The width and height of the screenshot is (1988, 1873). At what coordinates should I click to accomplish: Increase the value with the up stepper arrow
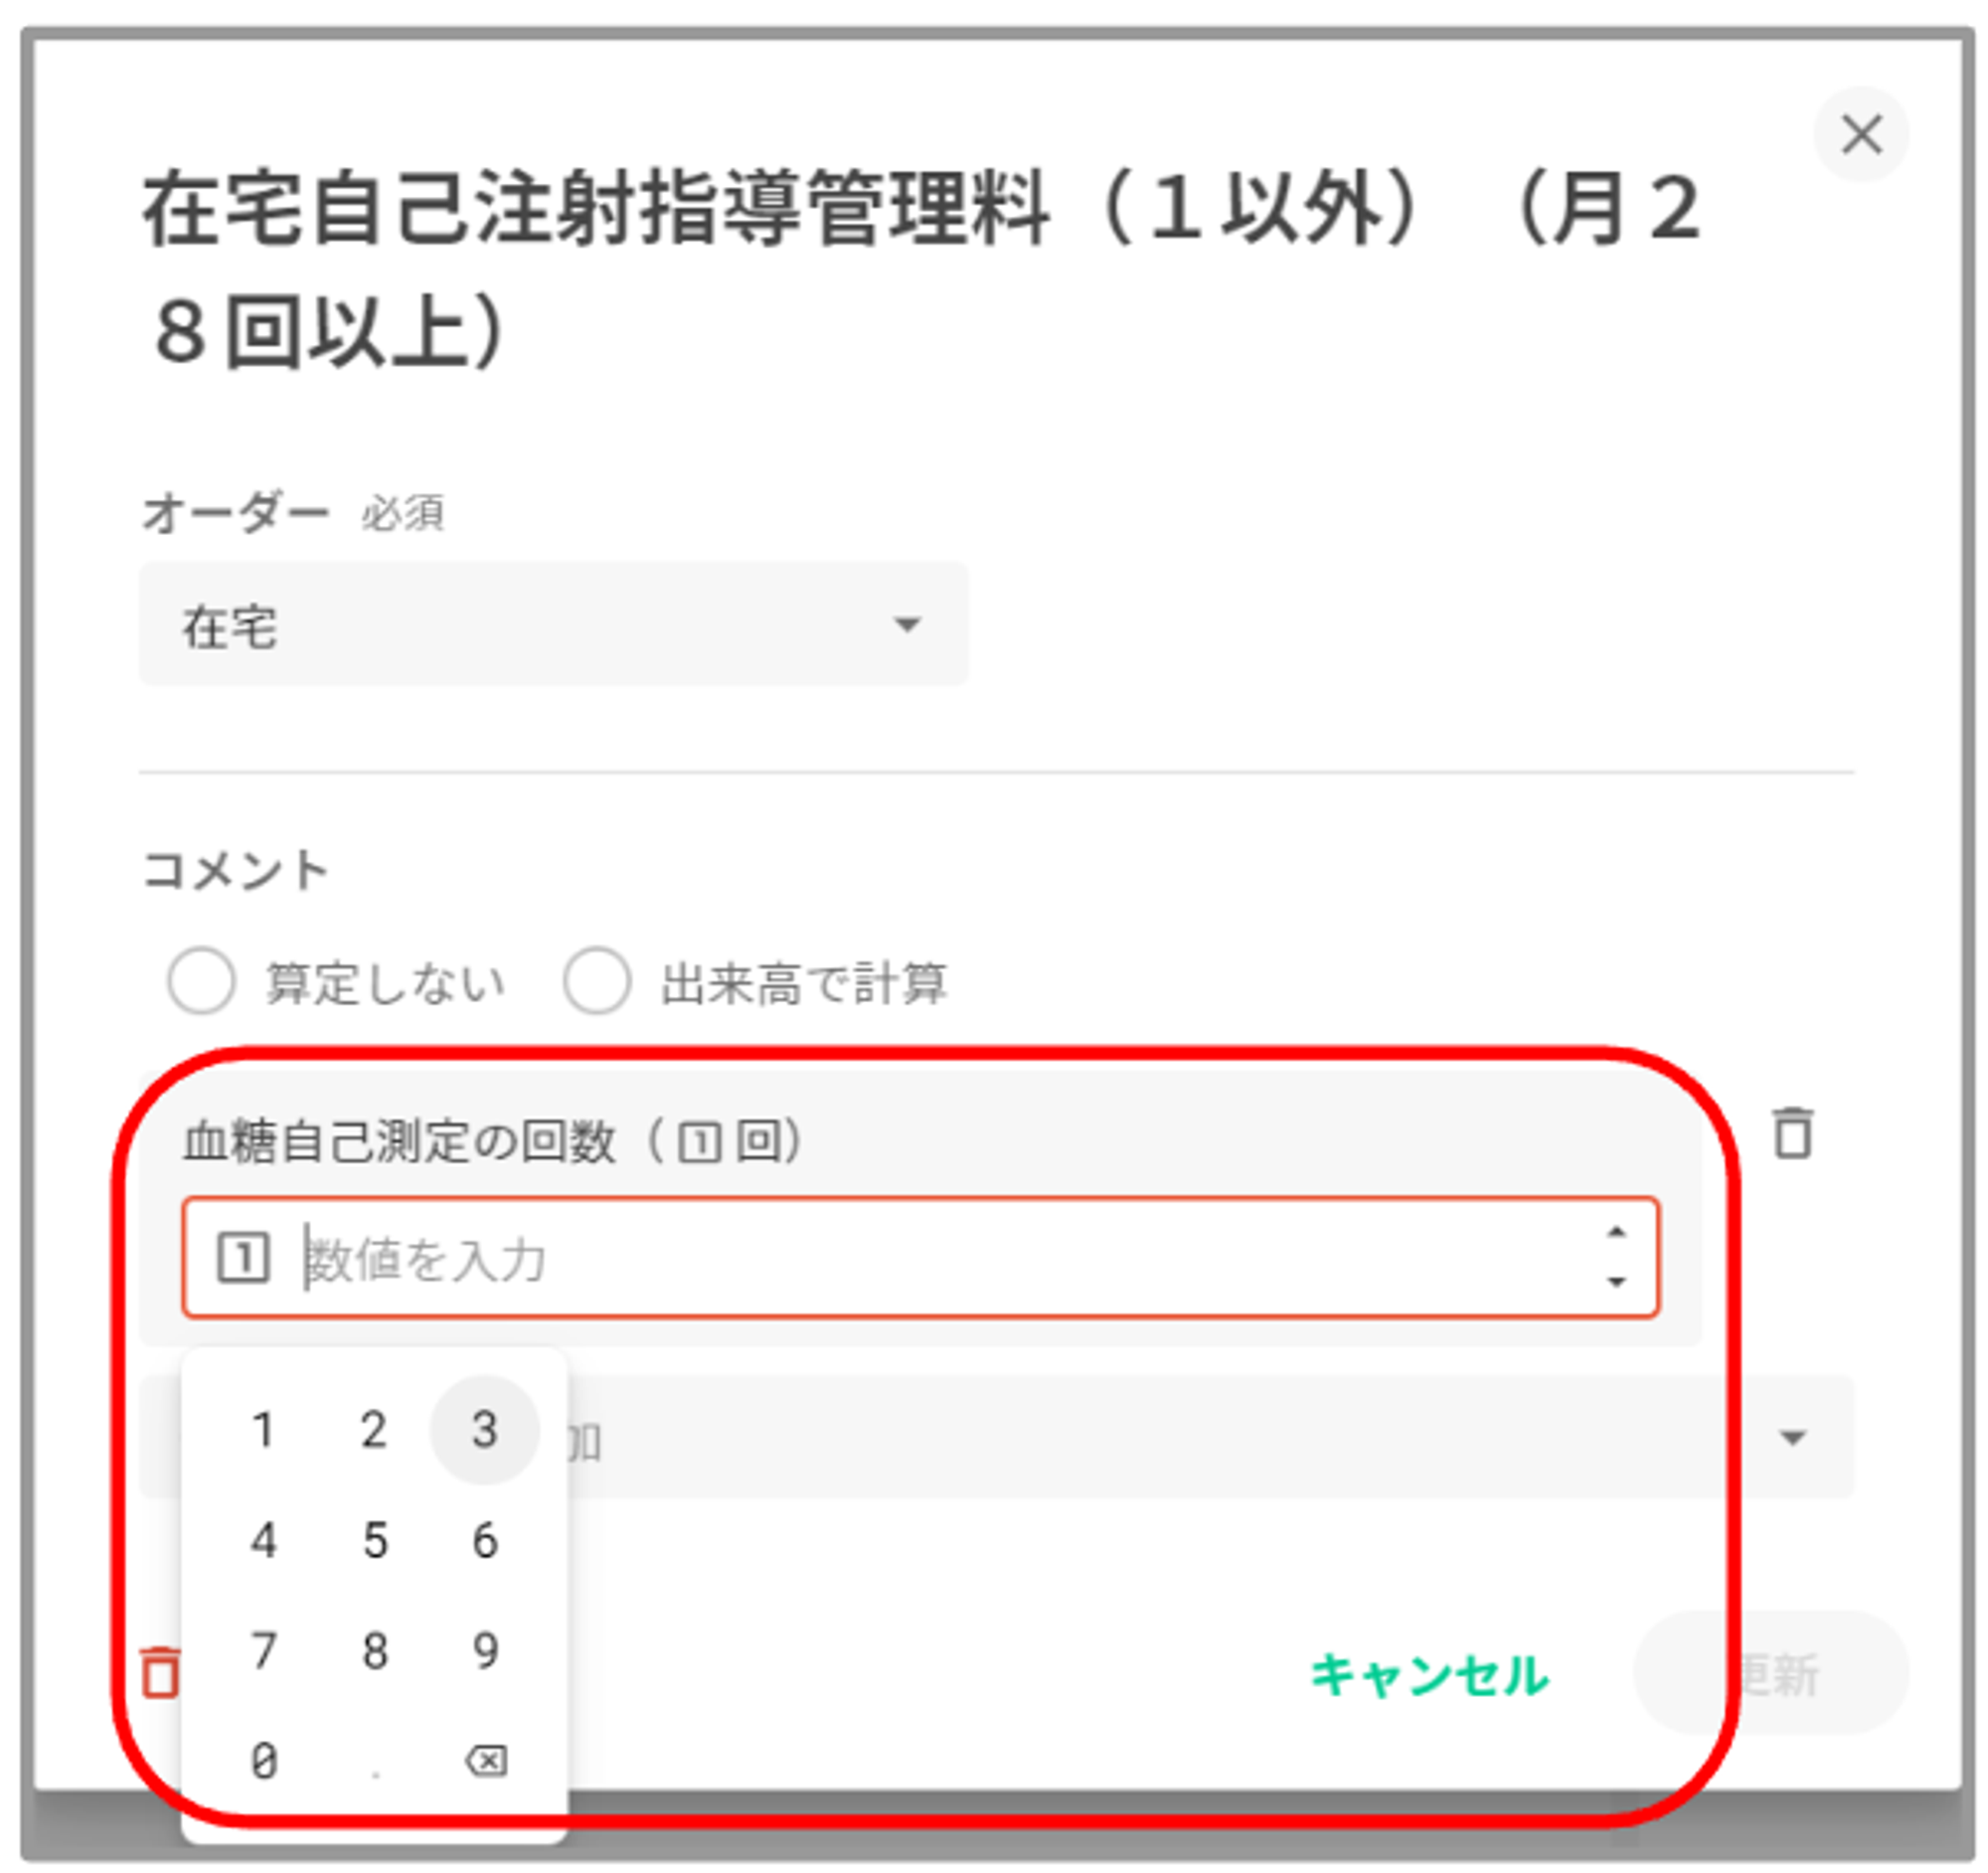pyautogui.click(x=1616, y=1232)
